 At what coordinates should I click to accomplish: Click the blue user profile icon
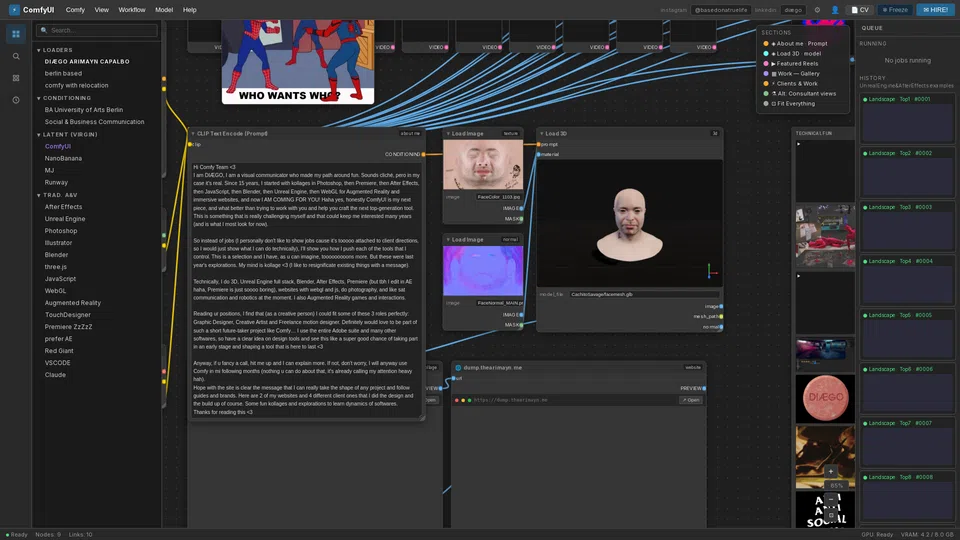[835, 10]
